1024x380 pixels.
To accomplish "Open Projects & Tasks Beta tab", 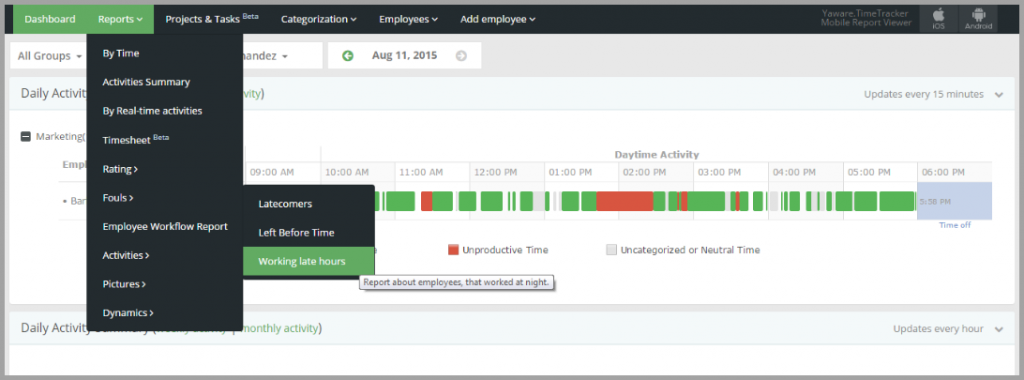I will (212, 19).
